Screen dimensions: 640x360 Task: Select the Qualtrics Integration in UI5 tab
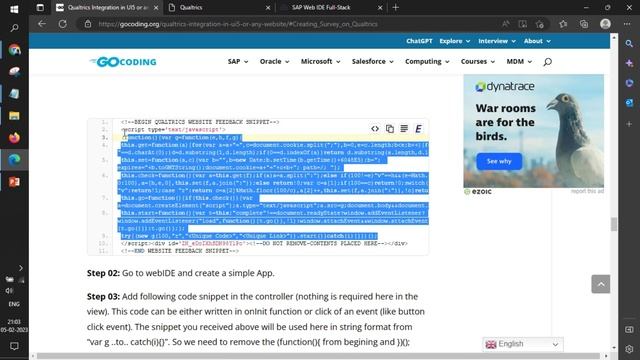(107, 7)
